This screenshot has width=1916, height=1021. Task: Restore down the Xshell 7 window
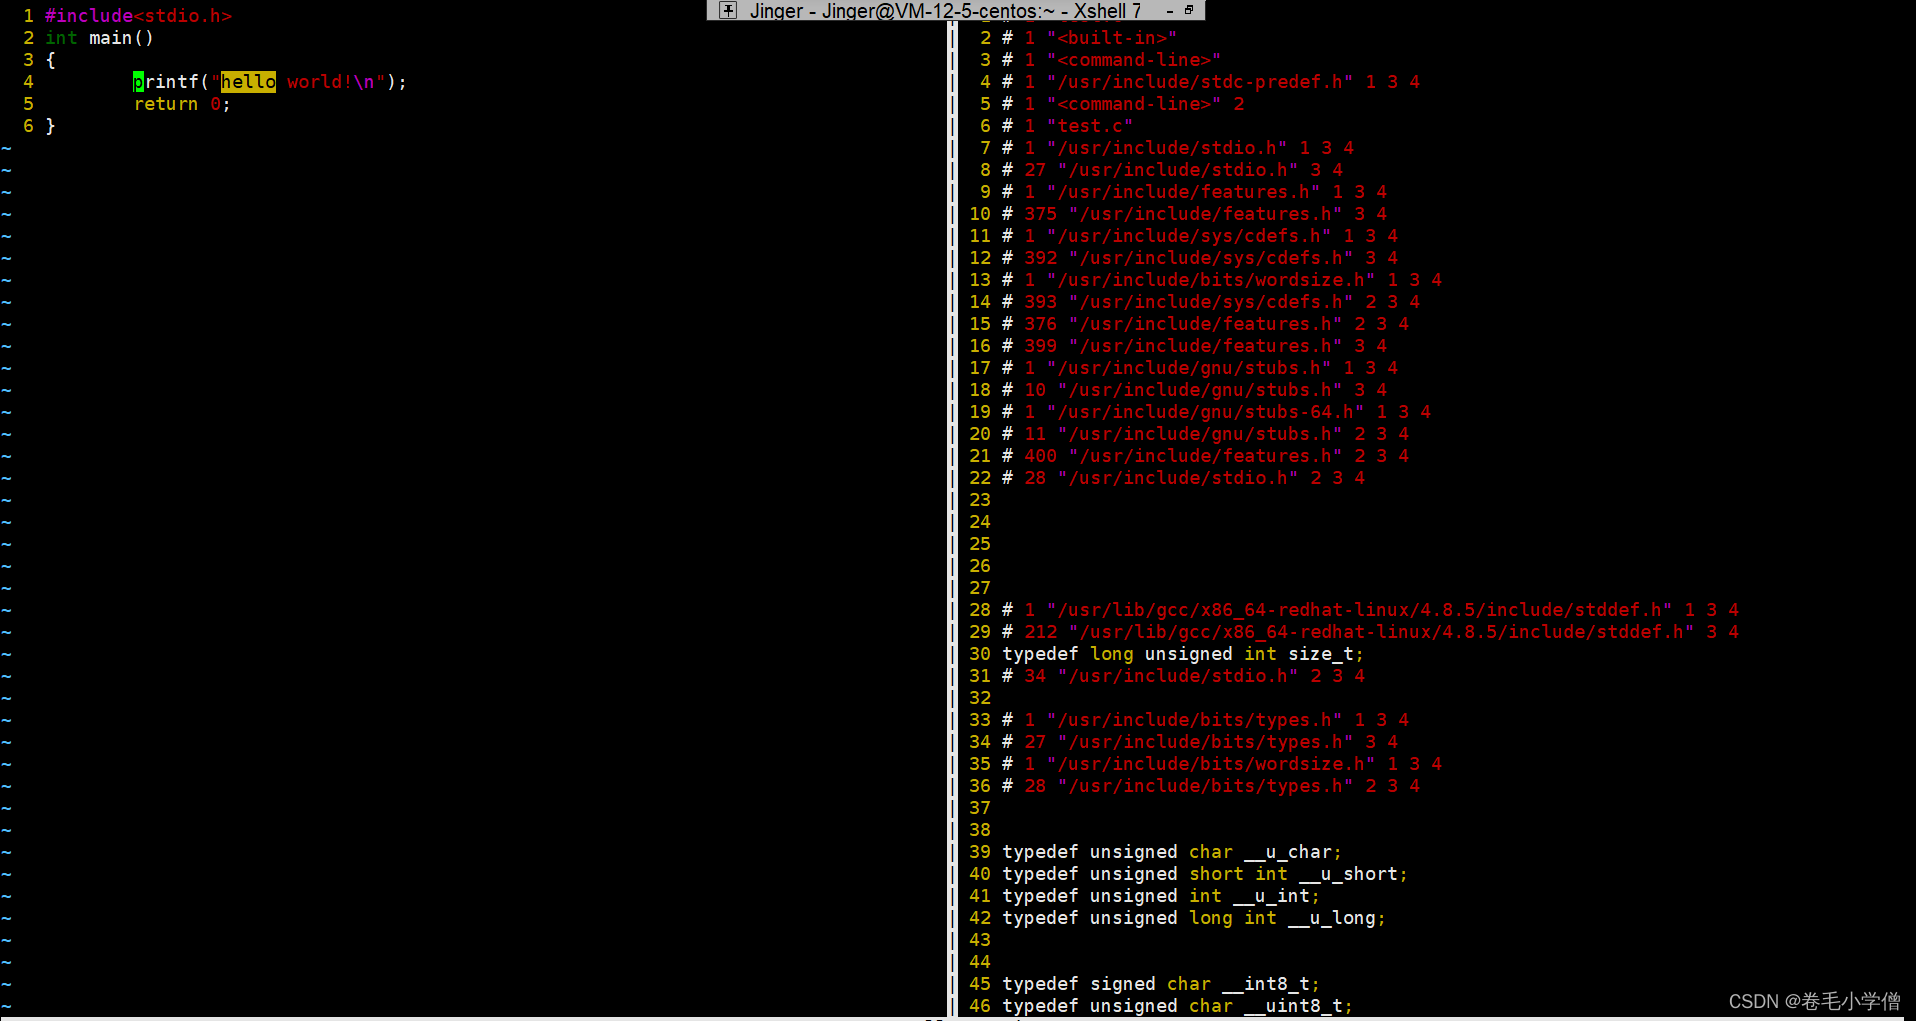(1189, 10)
